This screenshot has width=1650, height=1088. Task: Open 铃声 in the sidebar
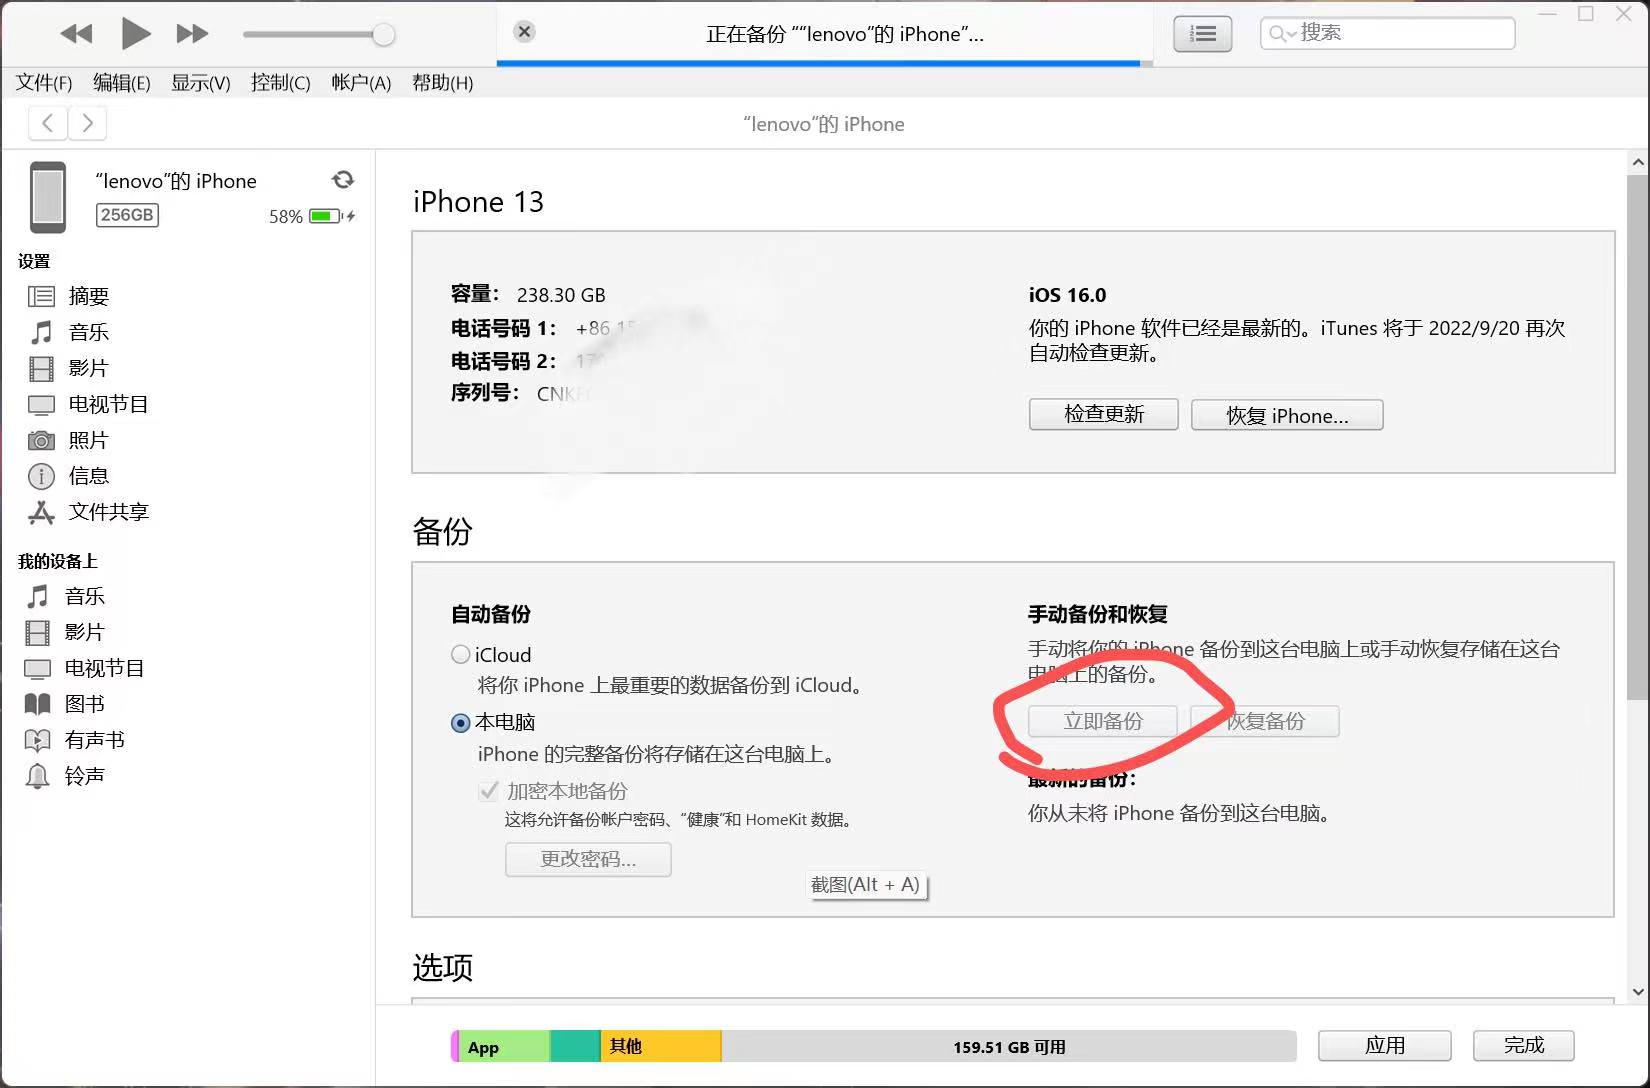tap(84, 777)
